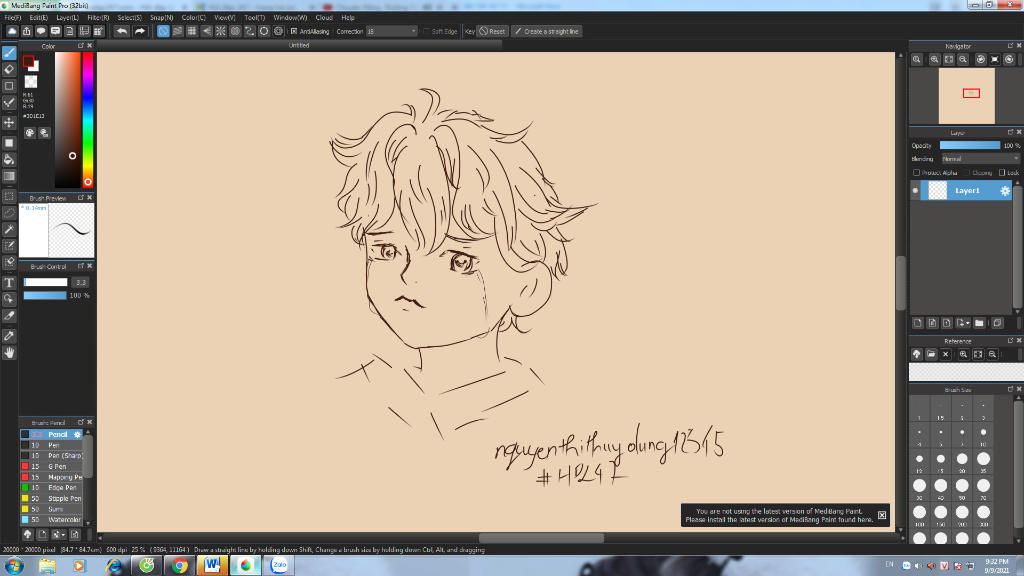Toggle parallel snap icon
The width and height of the screenshot is (1024, 576).
click(178, 31)
